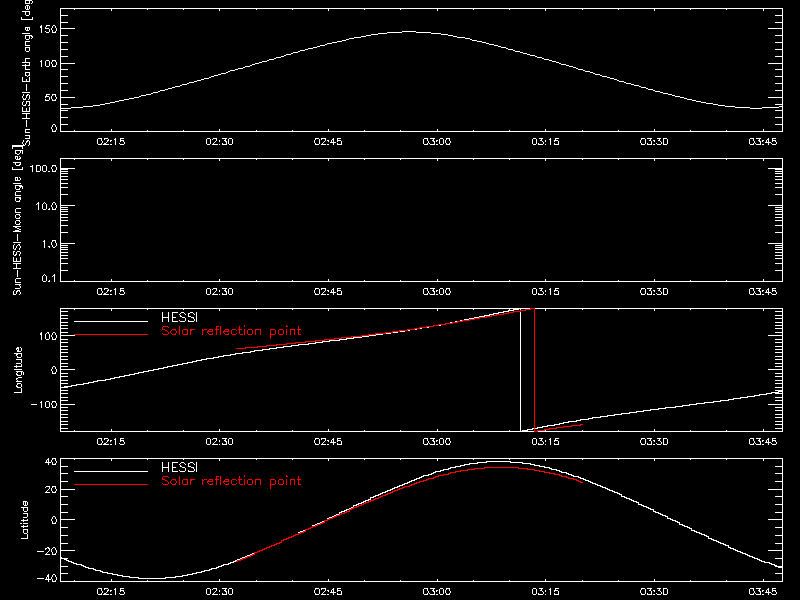800x600 pixels.
Task: Click the Sun-HESSI-Earth angle axis title
Action: (x=27, y=71)
